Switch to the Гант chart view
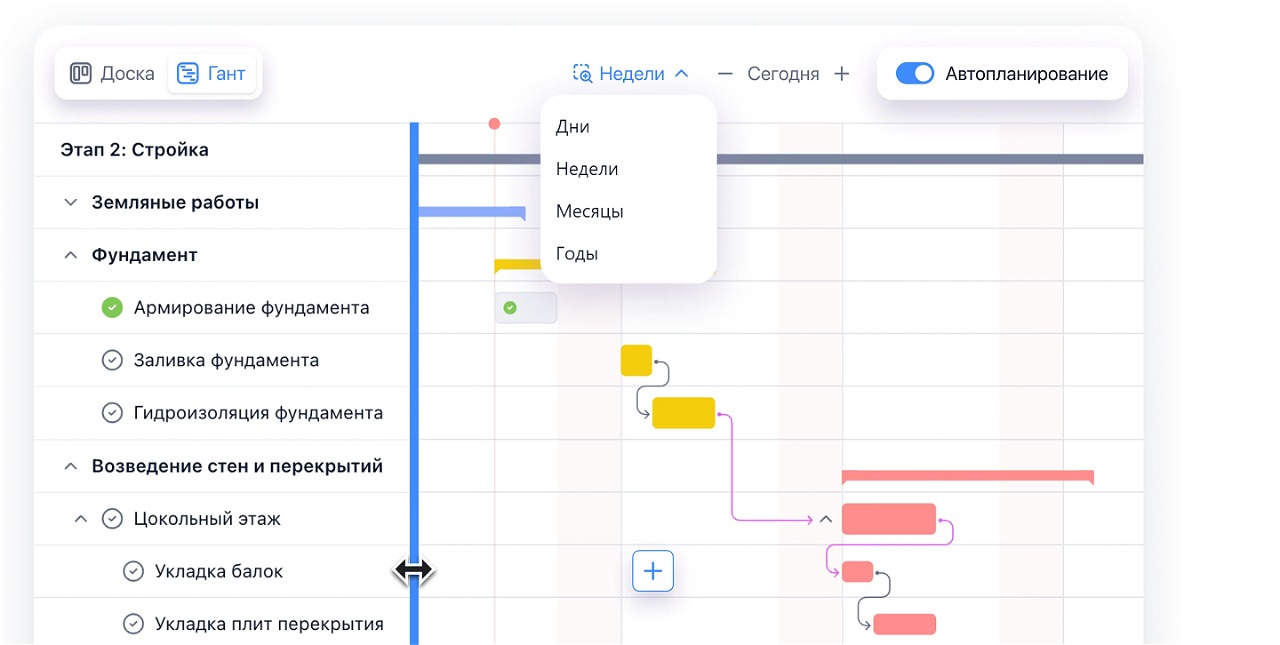This screenshot has width=1280, height=645. pyautogui.click(x=211, y=73)
